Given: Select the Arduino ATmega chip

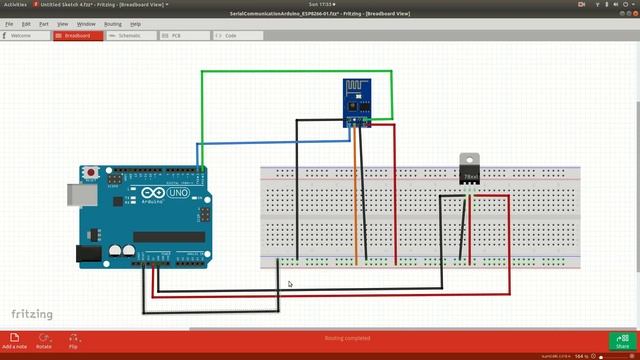Looking at the screenshot, I should (169, 237).
